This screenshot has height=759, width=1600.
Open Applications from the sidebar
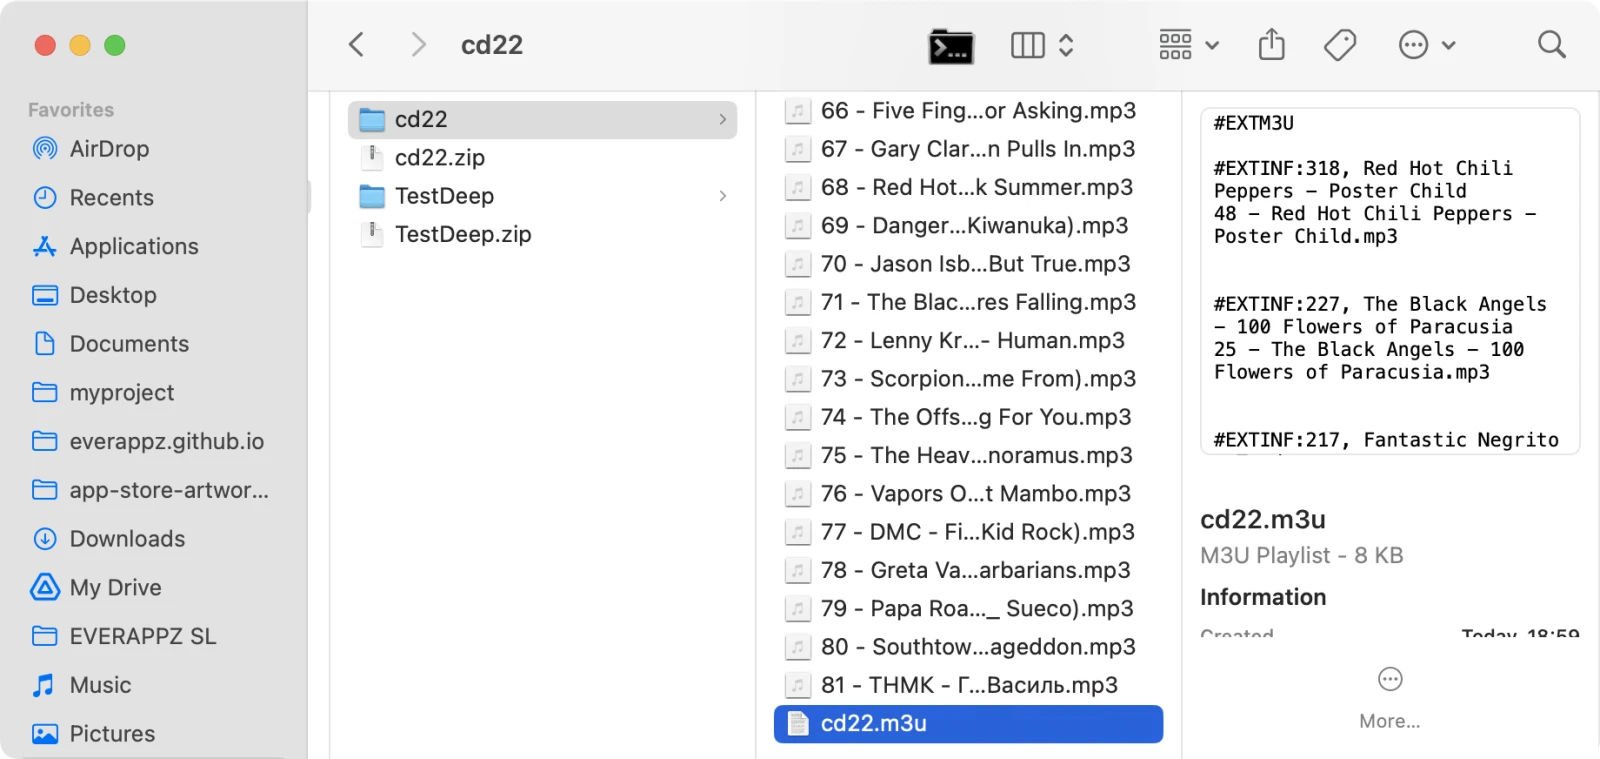(x=134, y=247)
